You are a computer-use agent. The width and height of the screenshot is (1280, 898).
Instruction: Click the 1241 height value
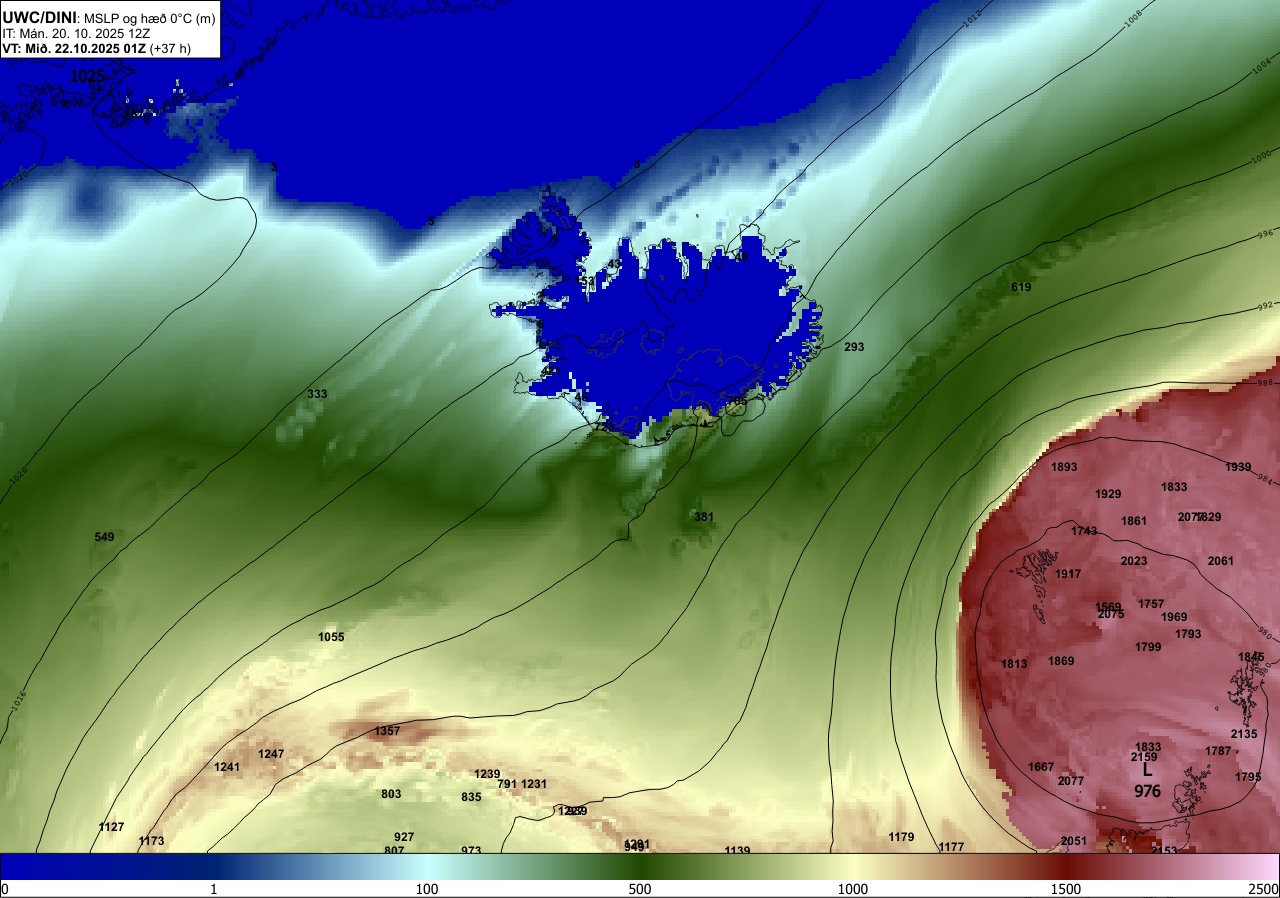click(x=227, y=767)
